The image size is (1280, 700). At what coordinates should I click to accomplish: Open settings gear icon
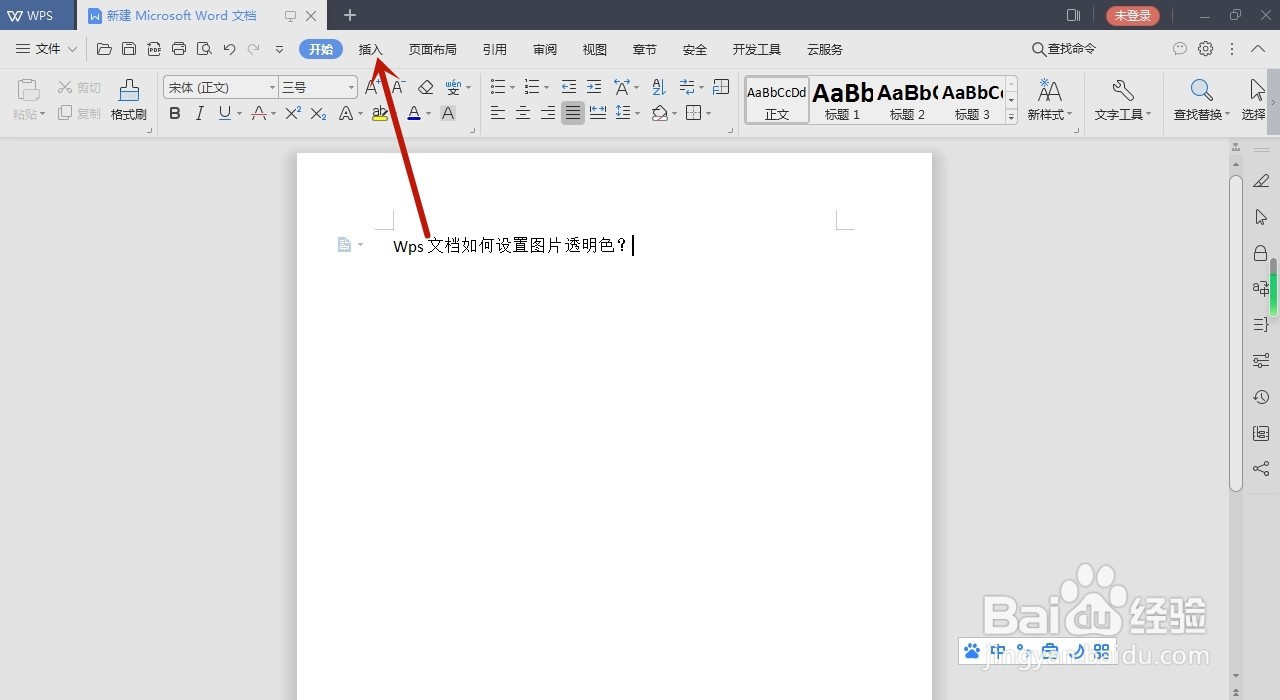coord(1206,49)
